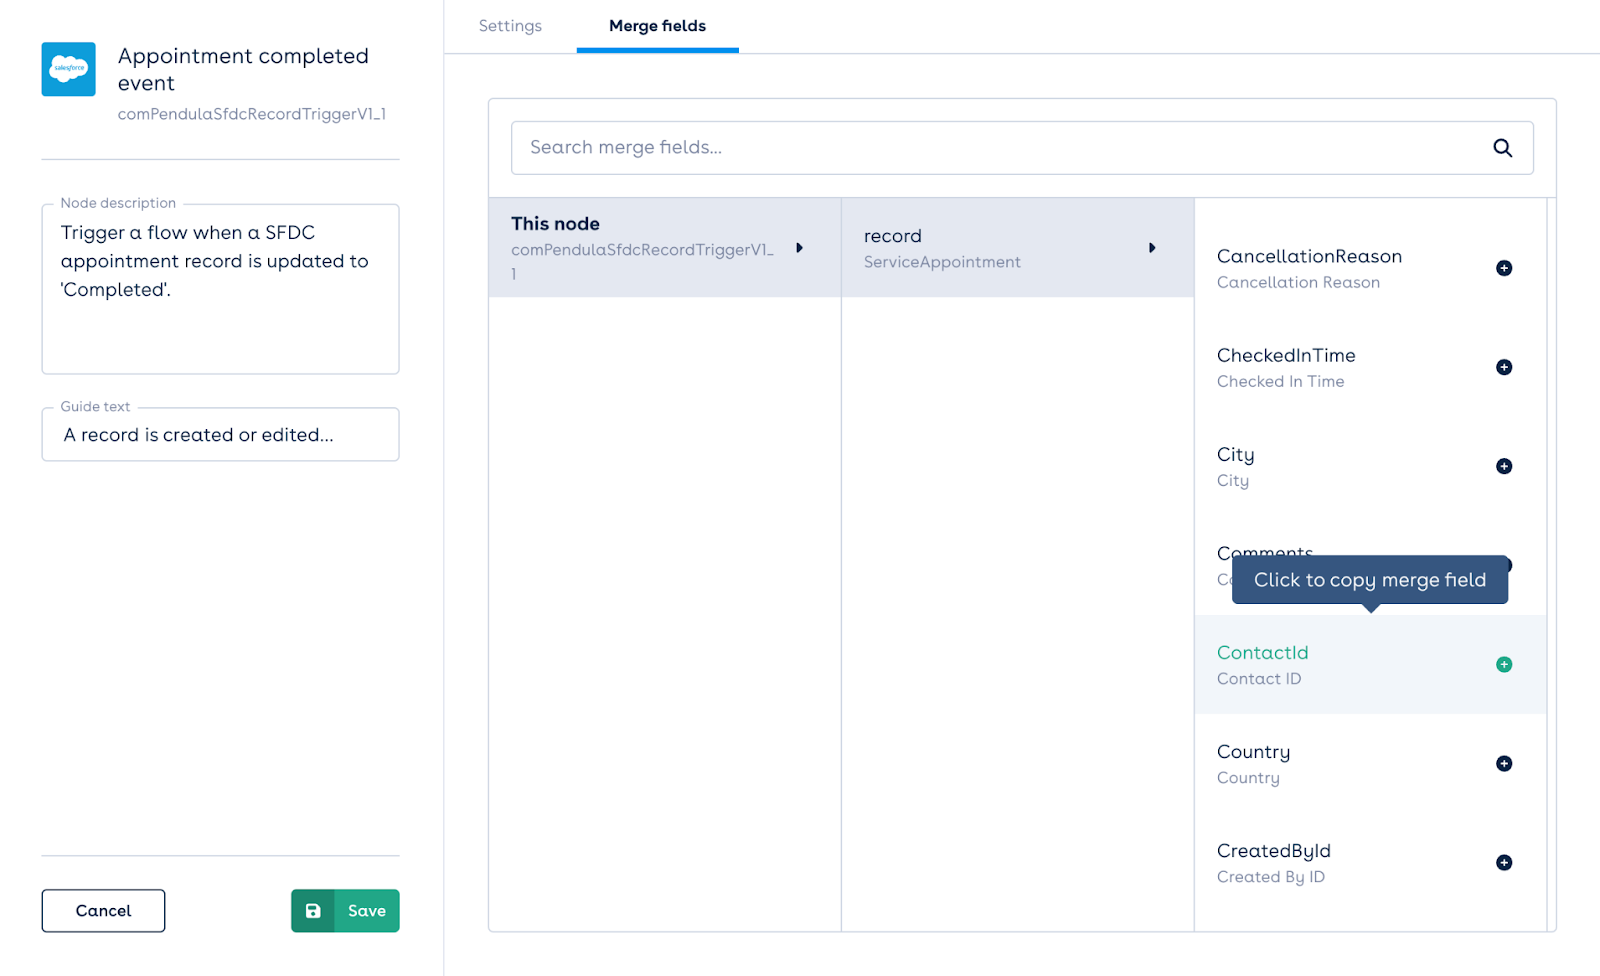Focus the Search merge fields box
Image resolution: width=1600 pixels, height=976 pixels.
point(1000,148)
